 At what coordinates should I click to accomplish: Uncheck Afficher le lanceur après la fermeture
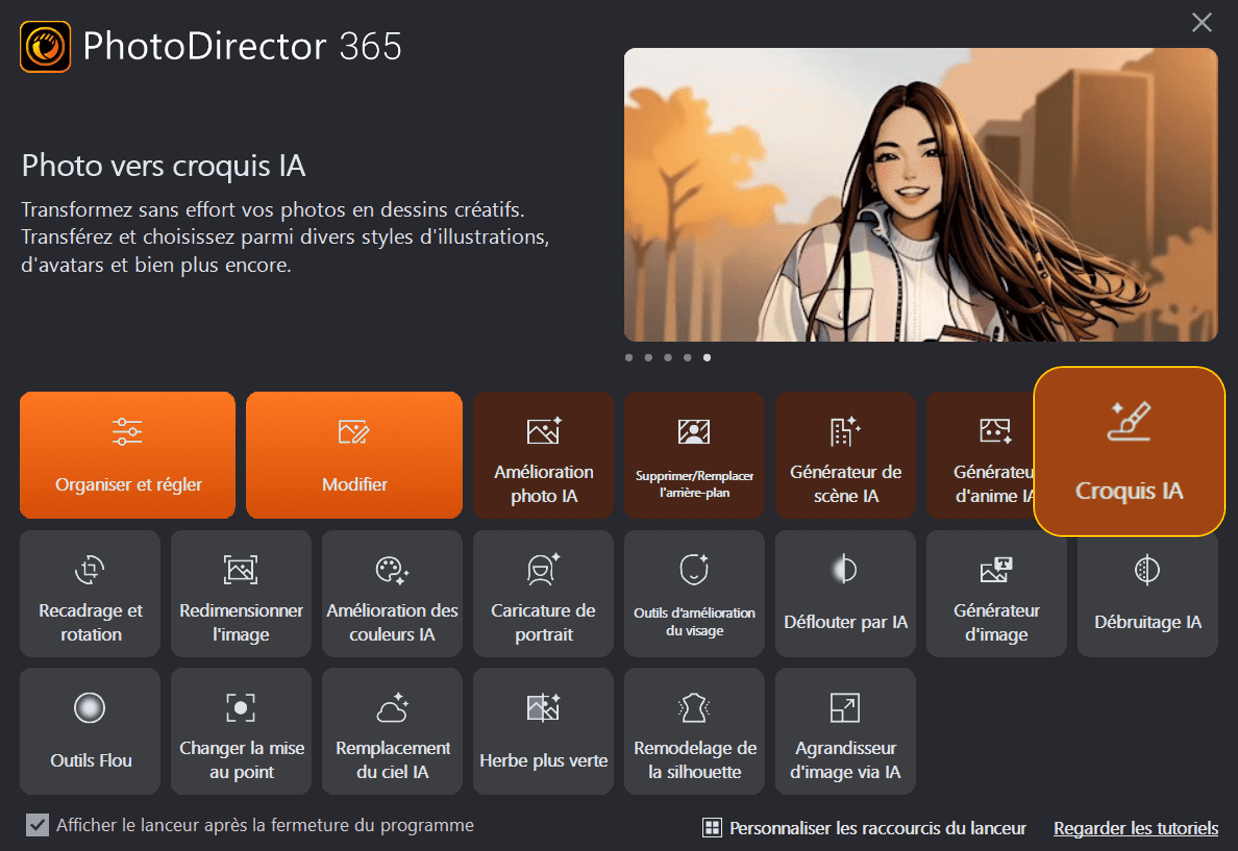37,825
